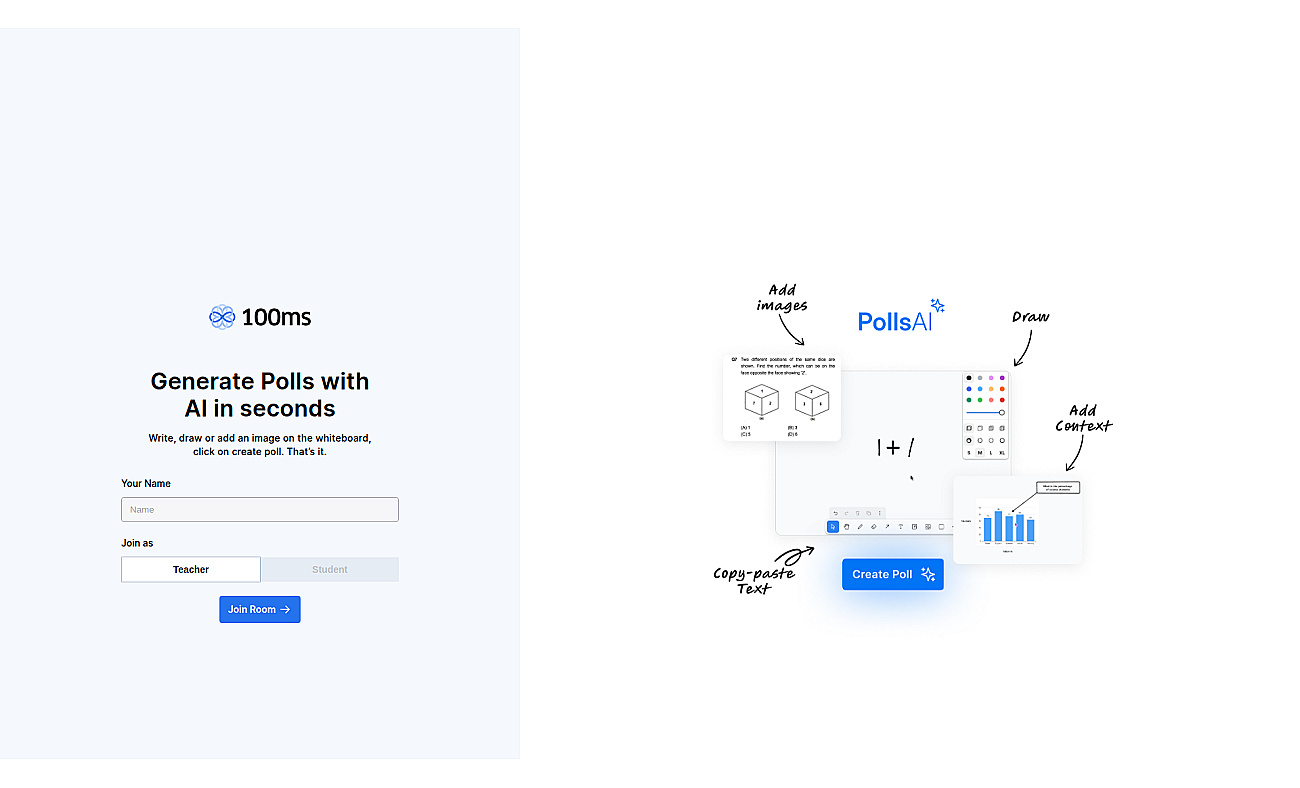The image size is (1300, 788).
Task: Select the XL size option in palette
Action: point(1002,453)
